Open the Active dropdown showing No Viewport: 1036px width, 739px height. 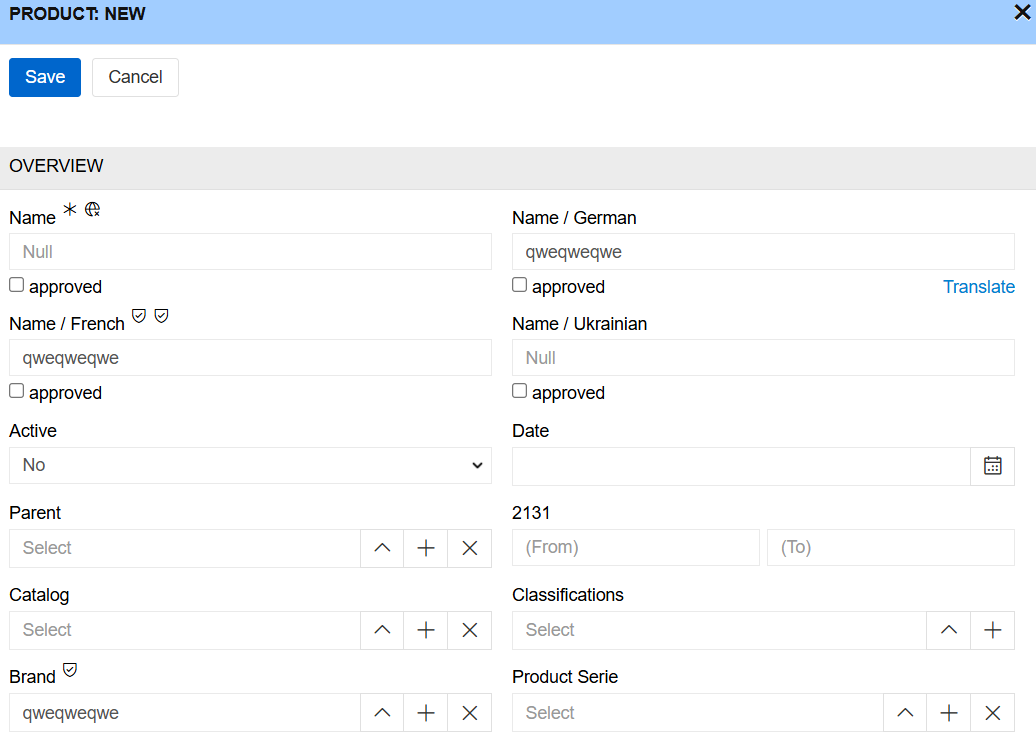[x=250, y=465]
